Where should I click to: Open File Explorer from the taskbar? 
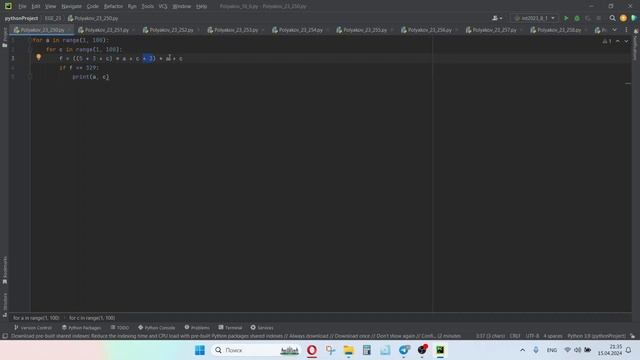coord(349,350)
